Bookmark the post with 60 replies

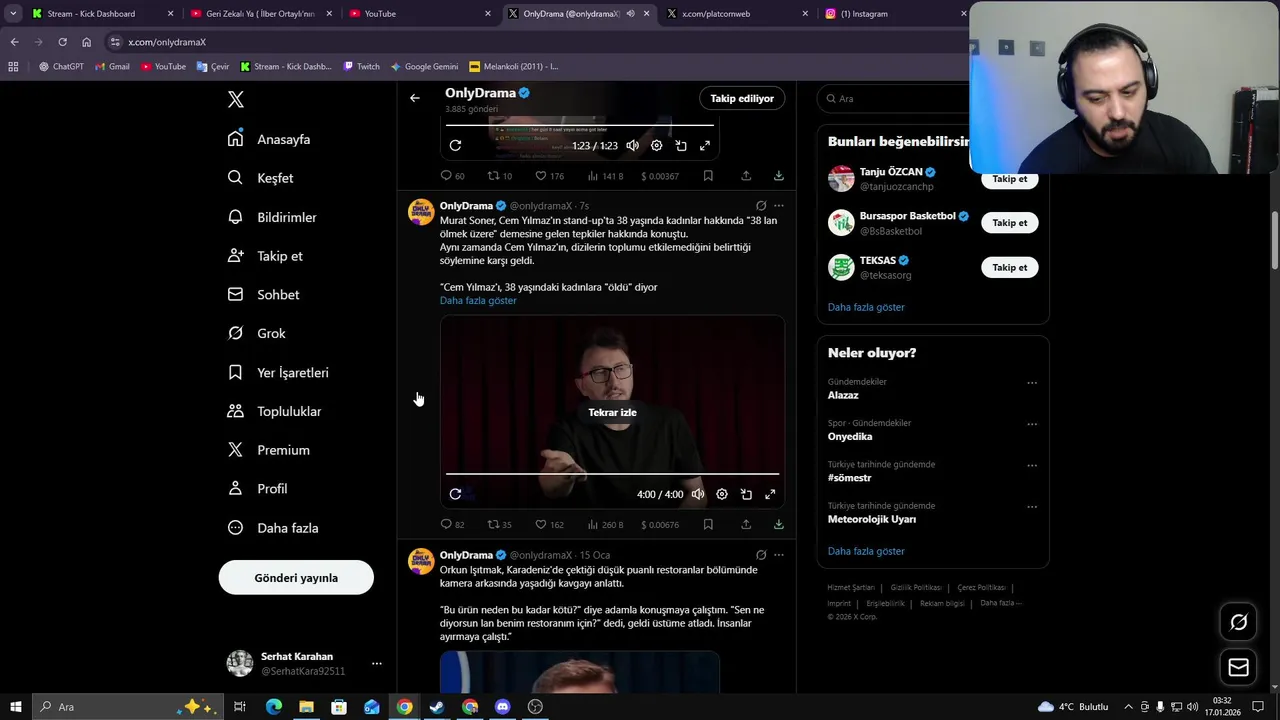(x=708, y=176)
